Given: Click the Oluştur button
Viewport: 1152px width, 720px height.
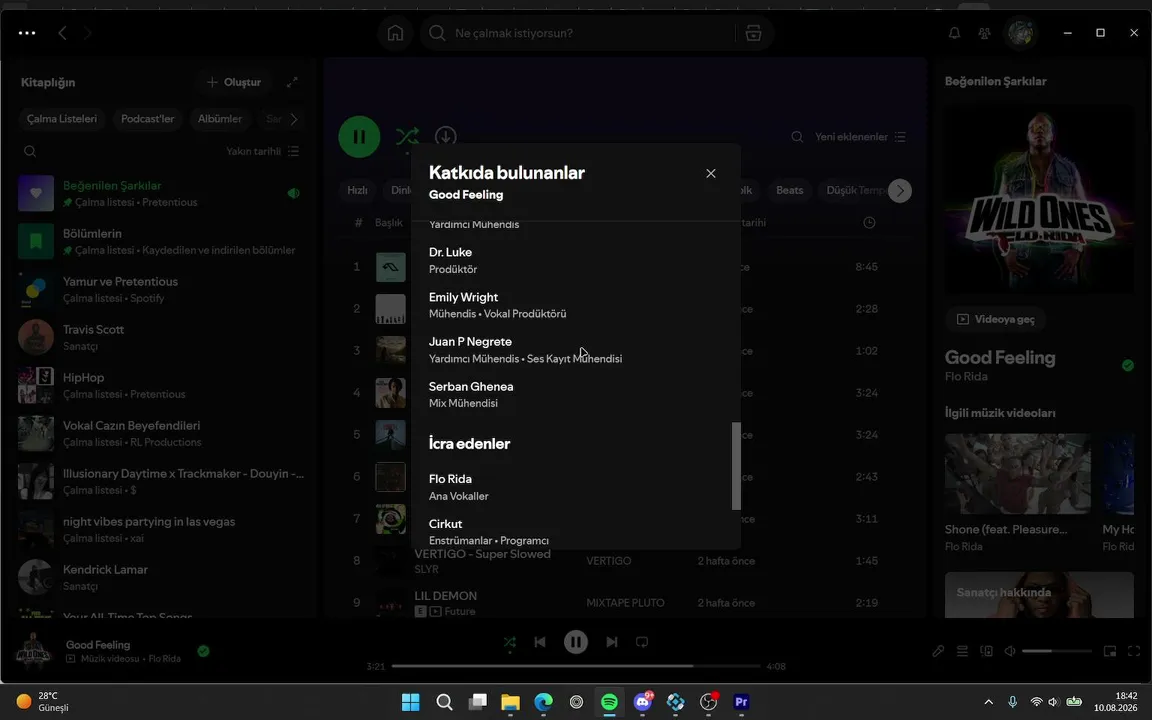Looking at the screenshot, I should click(x=234, y=82).
